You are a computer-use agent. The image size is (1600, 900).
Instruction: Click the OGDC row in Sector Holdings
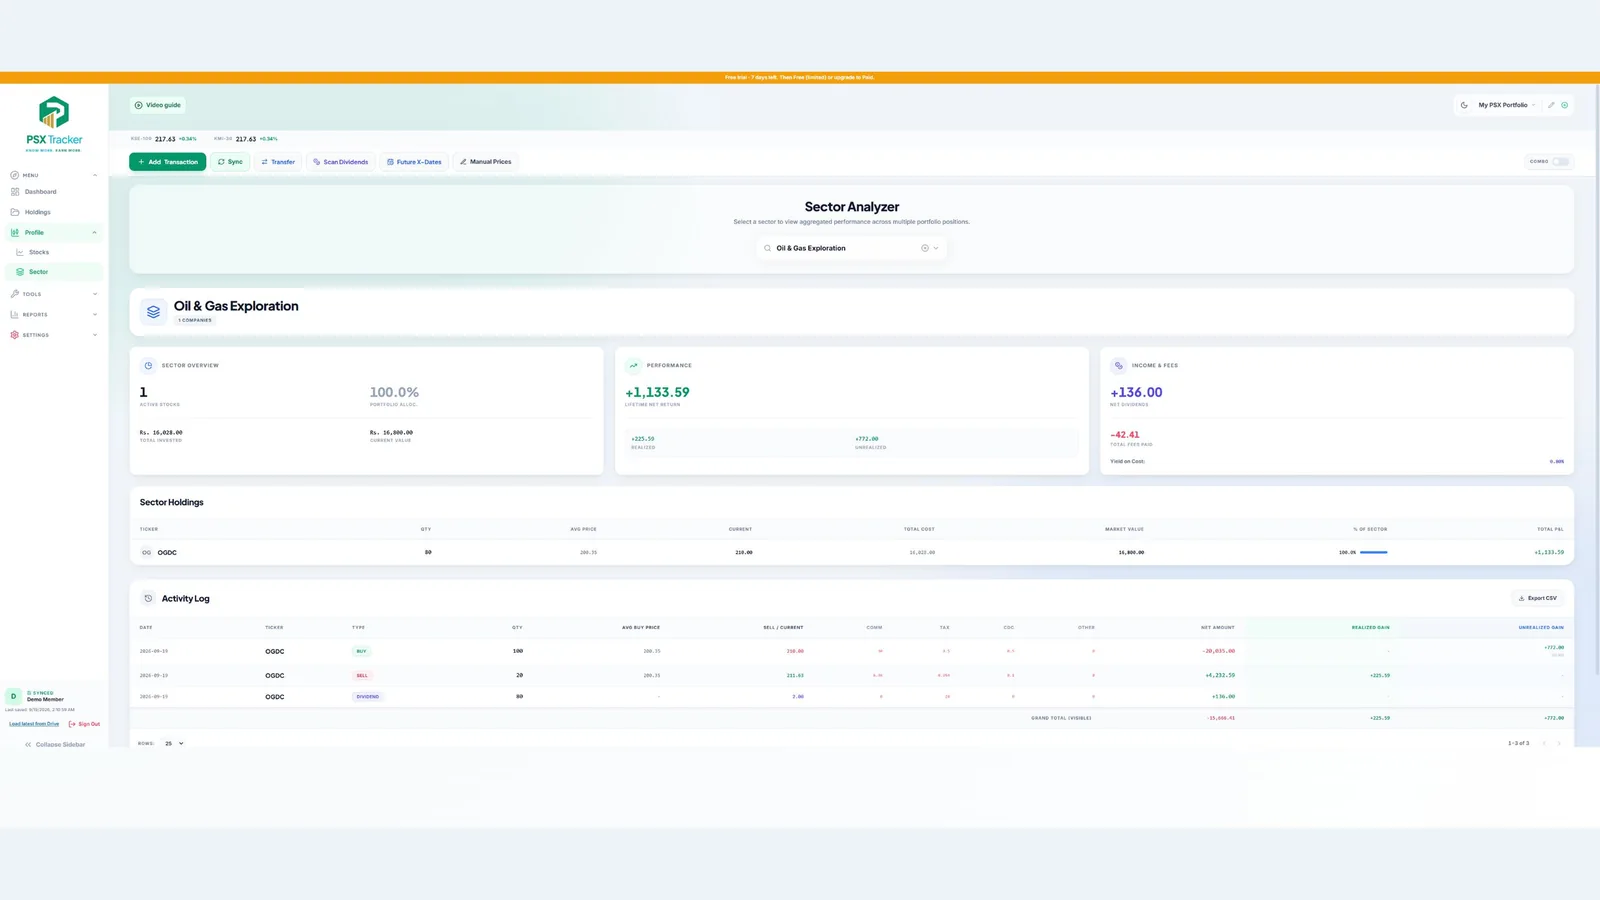click(852, 552)
